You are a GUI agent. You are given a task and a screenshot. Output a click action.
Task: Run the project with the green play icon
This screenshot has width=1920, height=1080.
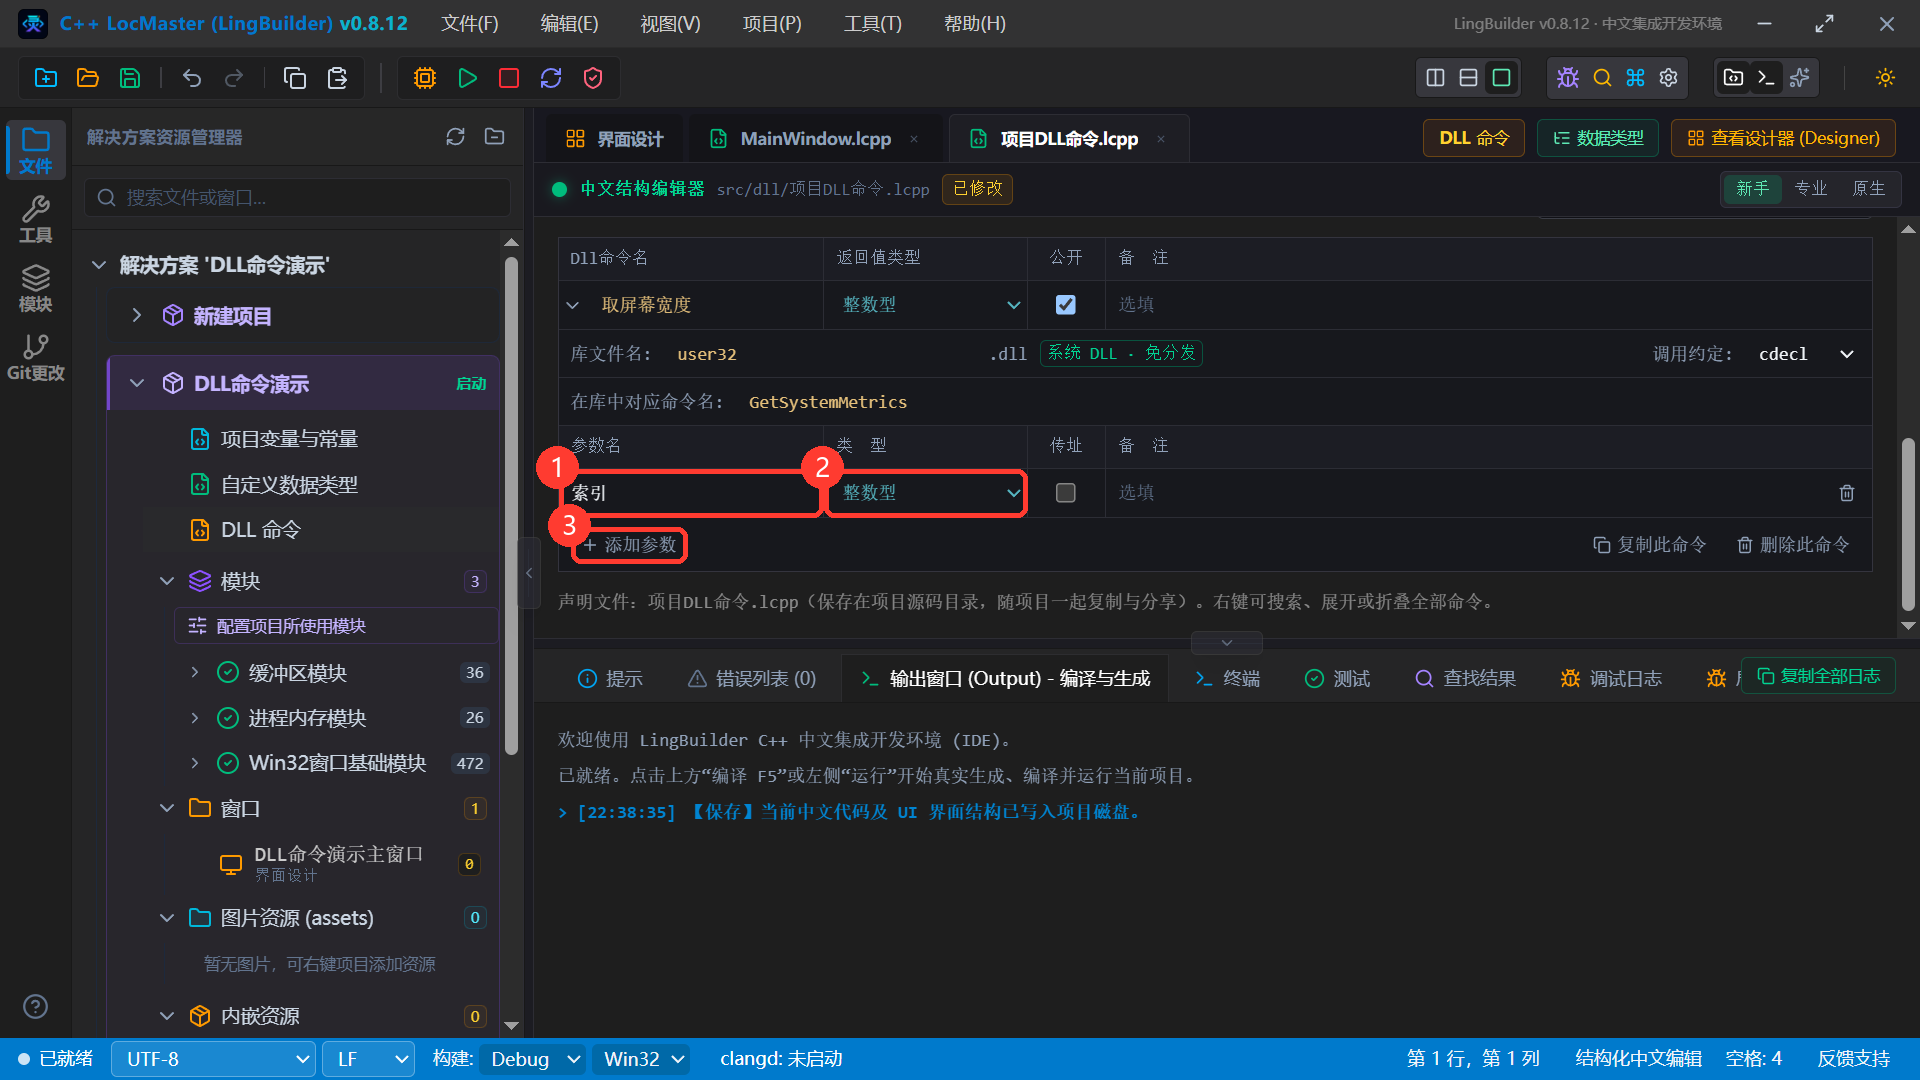pos(467,78)
